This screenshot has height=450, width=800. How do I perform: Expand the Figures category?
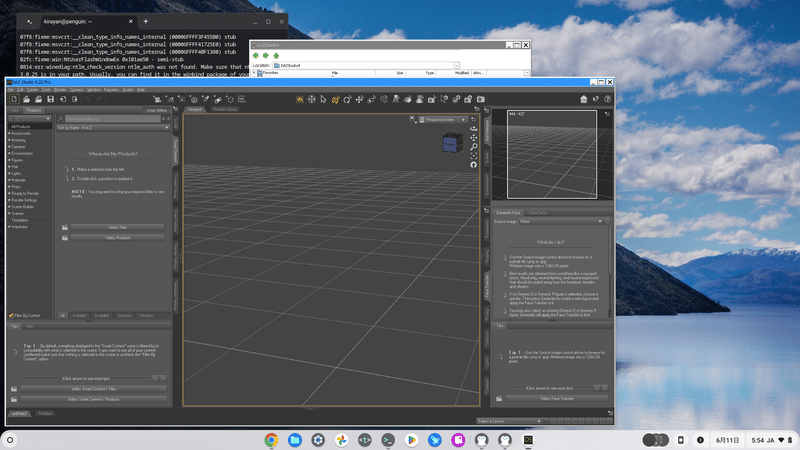9,160
